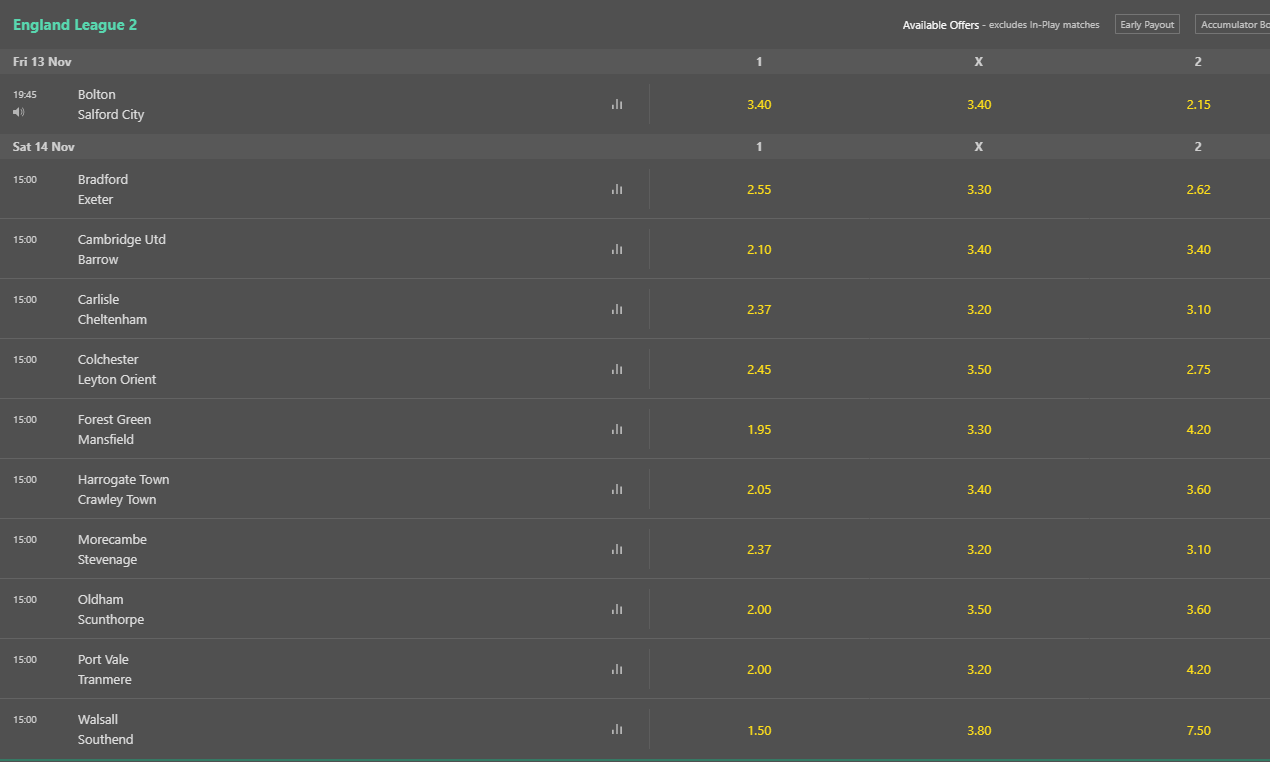Image resolution: width=1270 pixels, height=762 pixels.
Task: Select Bolton home win odds 3.40
Action: pos(759,104)
